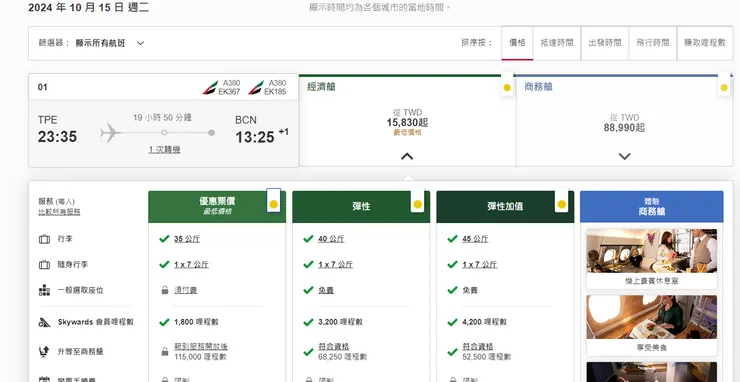The height and width of the screenshot is (382, 740).
Task: Click lock icon beside 須付費
Action: click(165, 290)
